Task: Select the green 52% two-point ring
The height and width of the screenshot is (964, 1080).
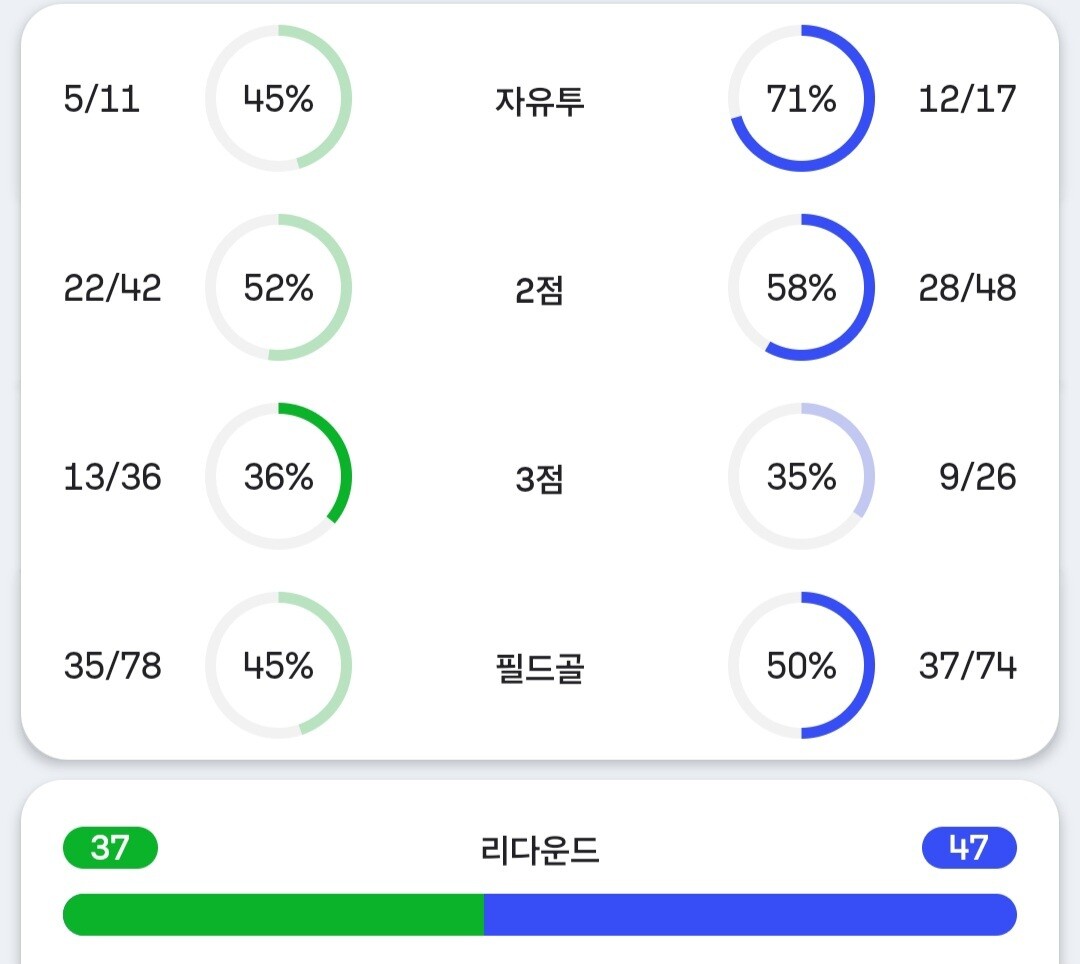Action: [278, 288]
